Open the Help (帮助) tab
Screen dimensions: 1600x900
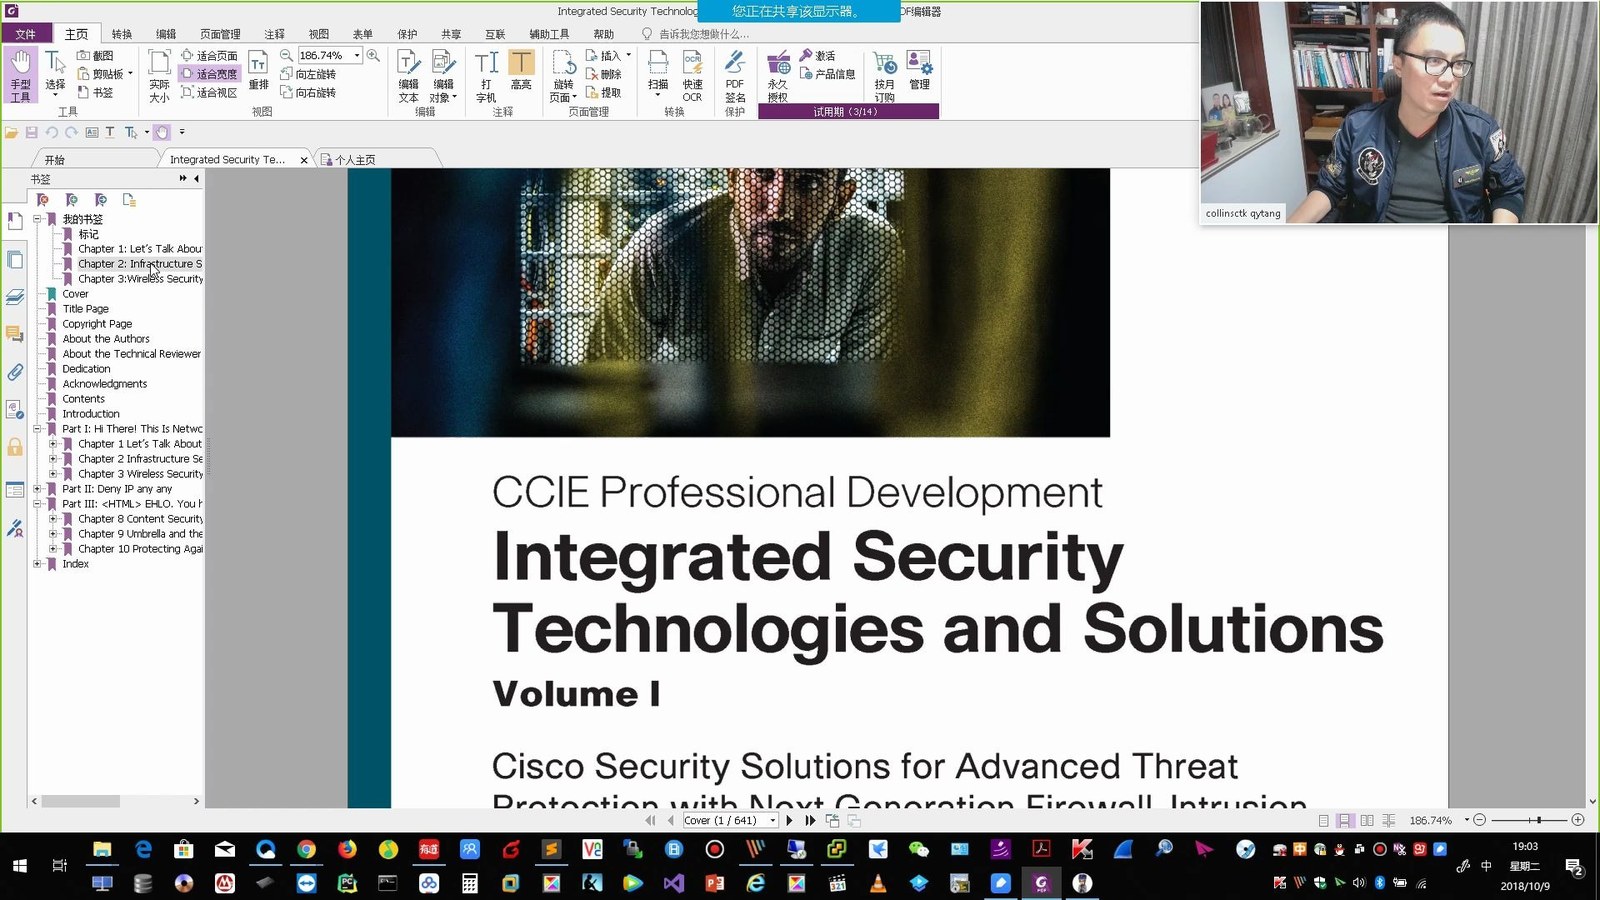(x=604, y=34)
